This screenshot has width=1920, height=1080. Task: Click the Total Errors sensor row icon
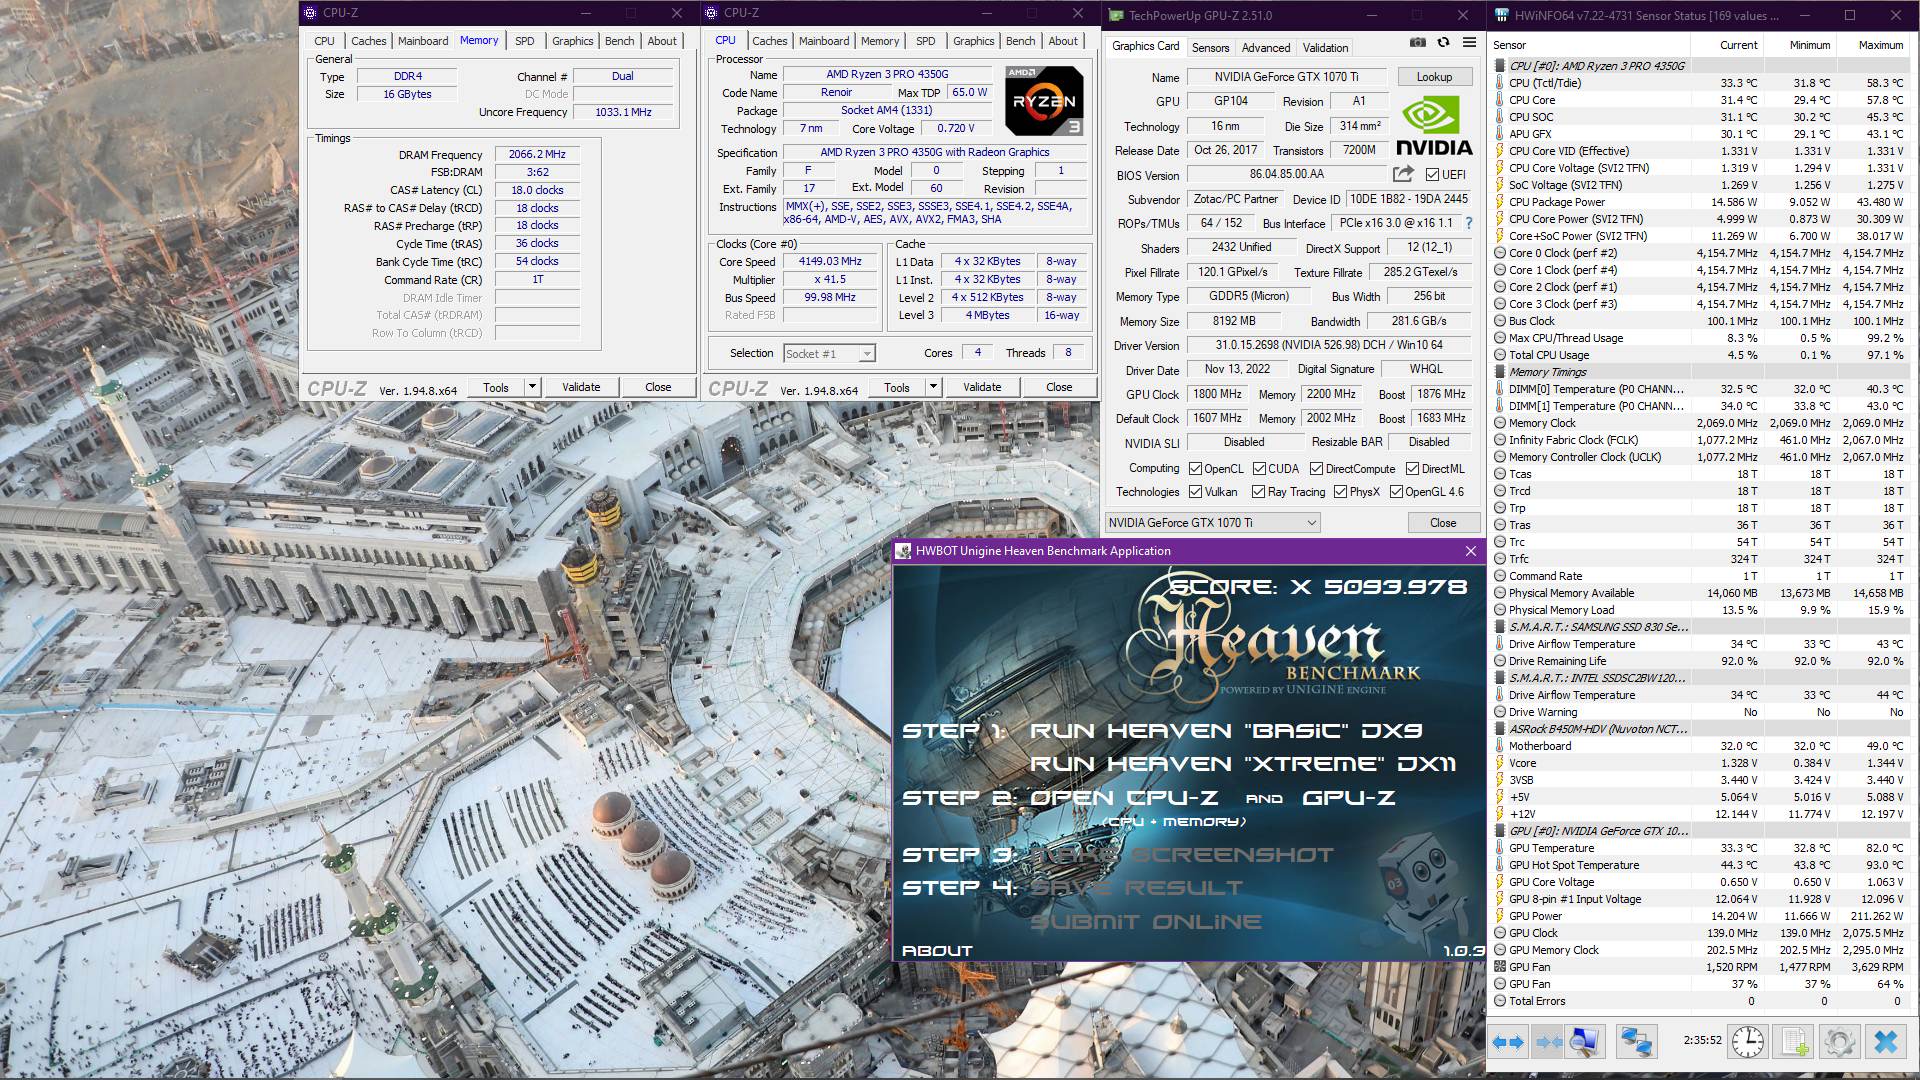click(x=1499, y=1001)
